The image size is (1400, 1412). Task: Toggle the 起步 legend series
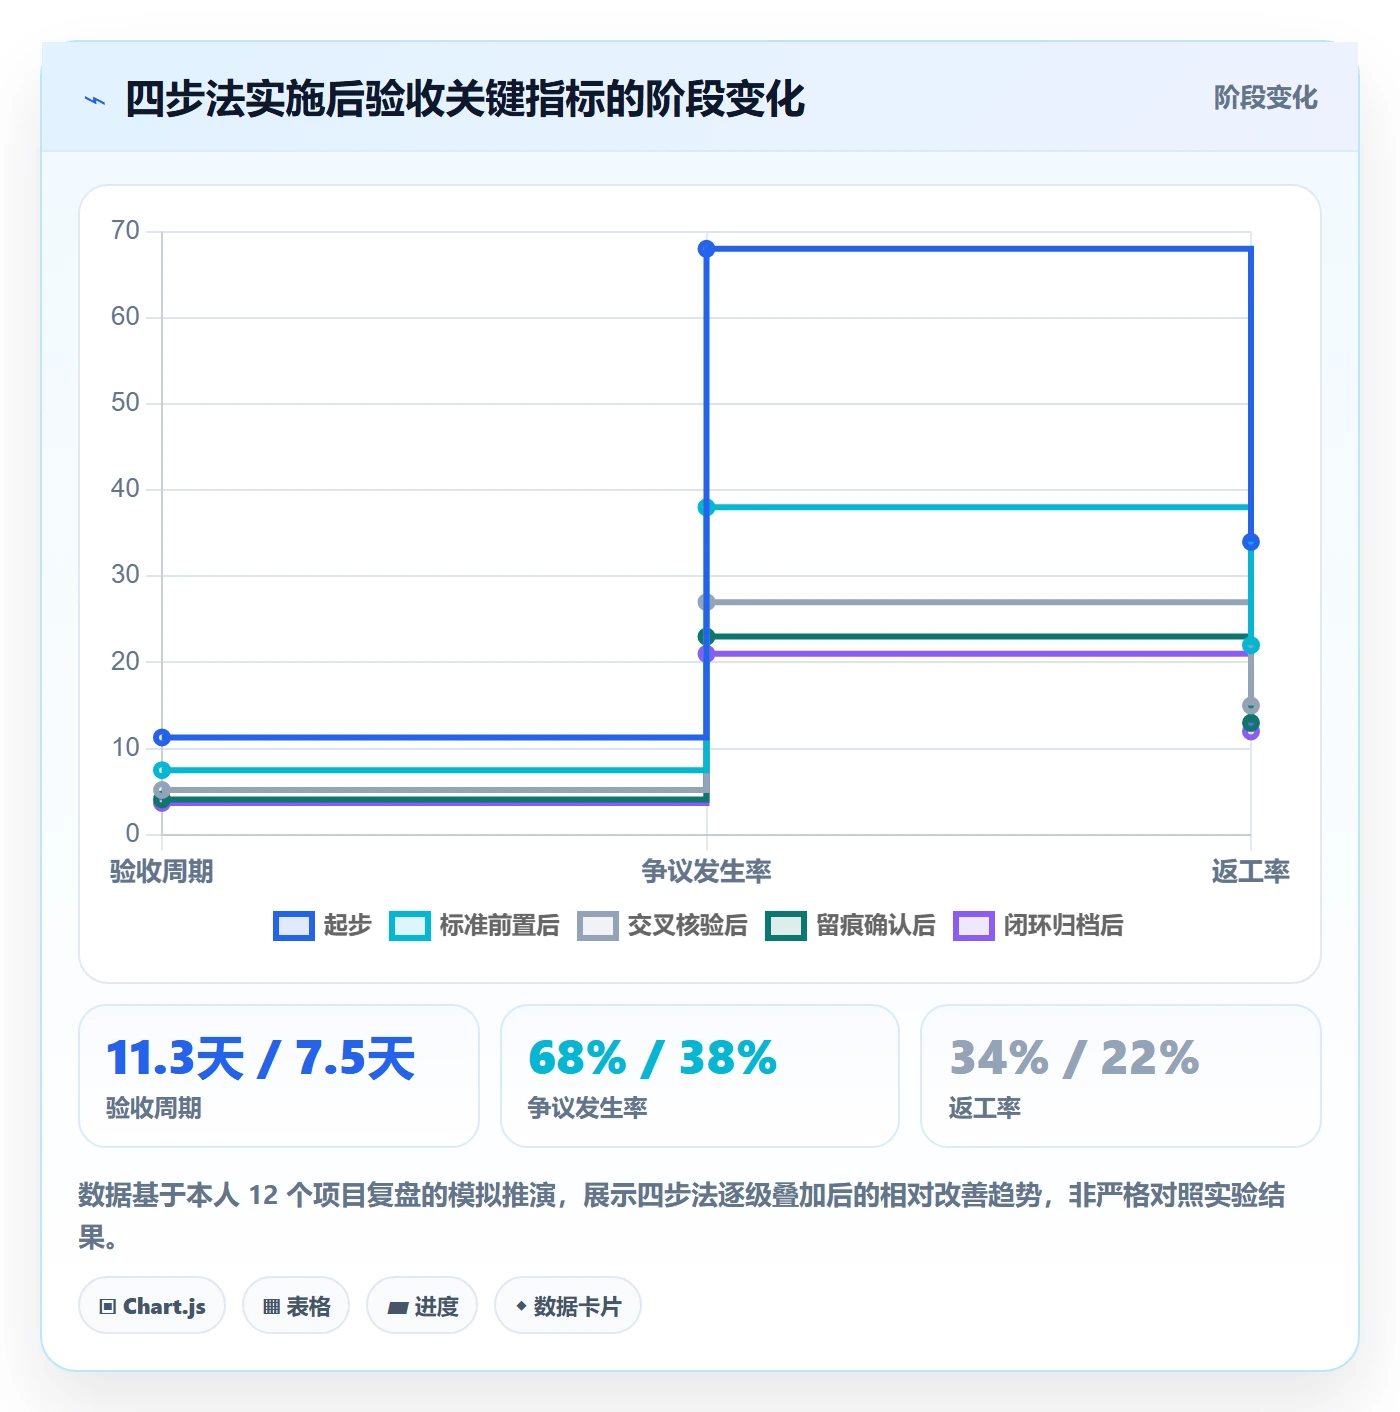pos(322,926)
